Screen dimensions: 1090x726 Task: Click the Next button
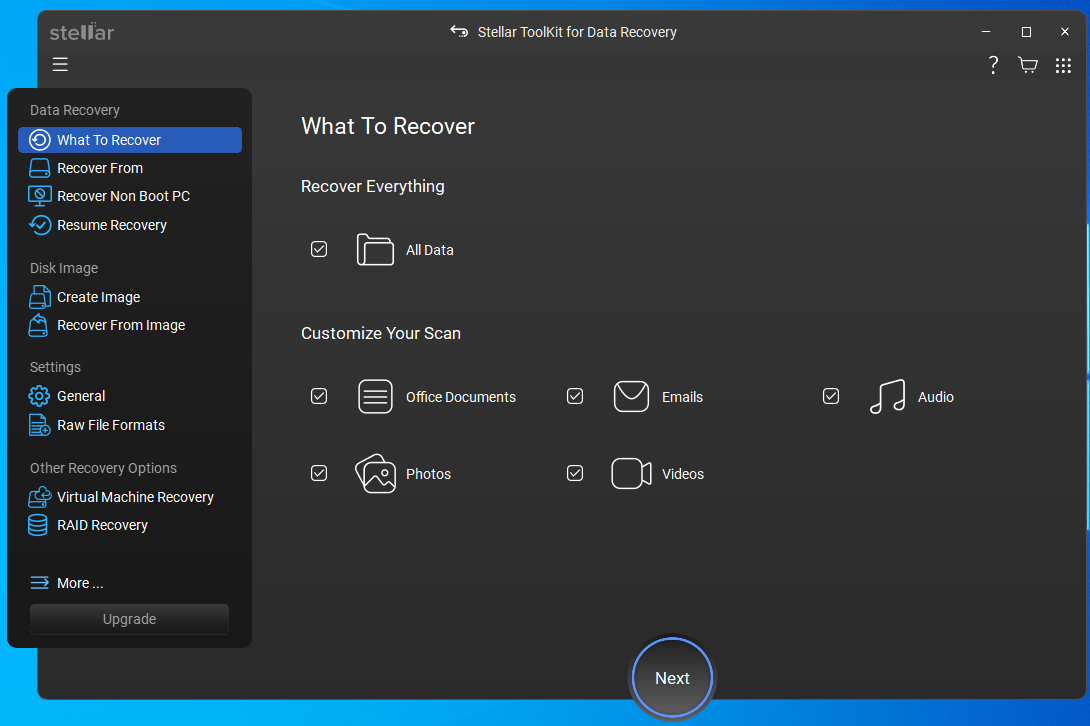(x=672, y=678)
